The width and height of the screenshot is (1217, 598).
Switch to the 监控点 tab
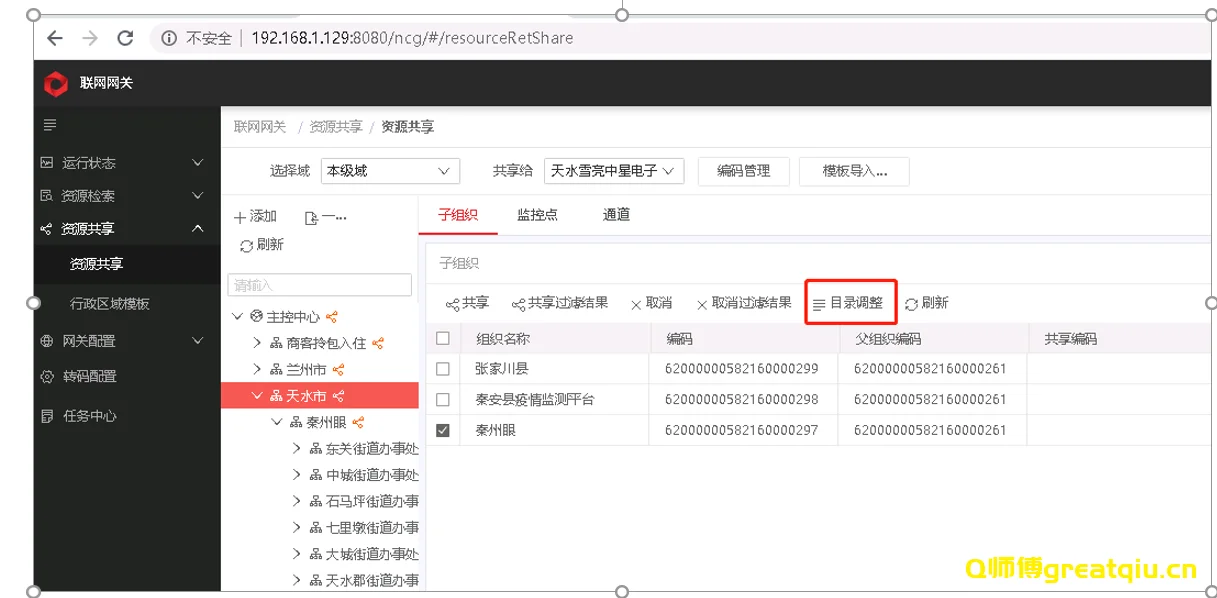[x=537, y=214]
